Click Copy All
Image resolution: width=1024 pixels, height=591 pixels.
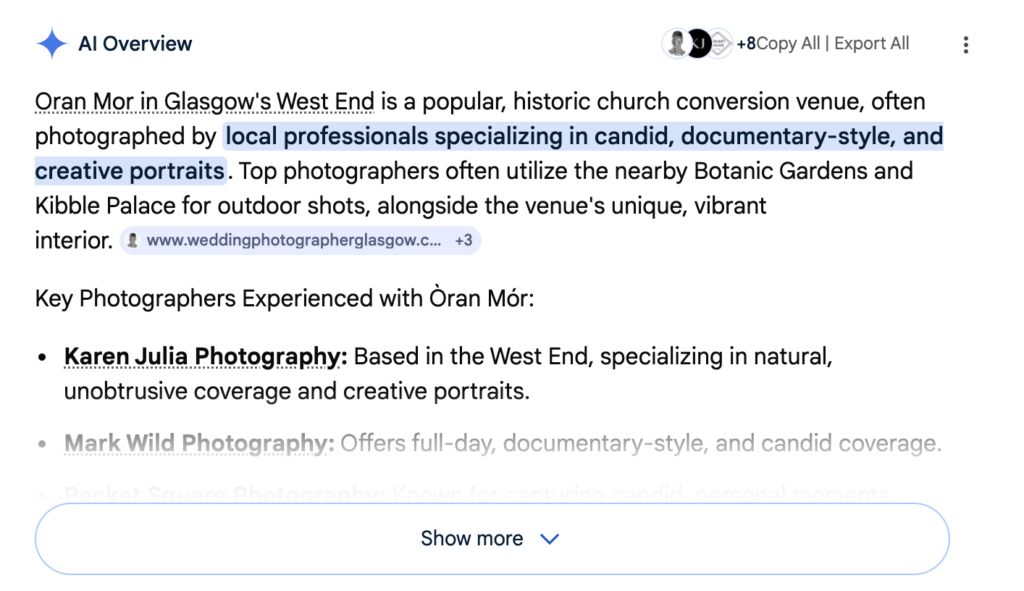coord(789,44)
